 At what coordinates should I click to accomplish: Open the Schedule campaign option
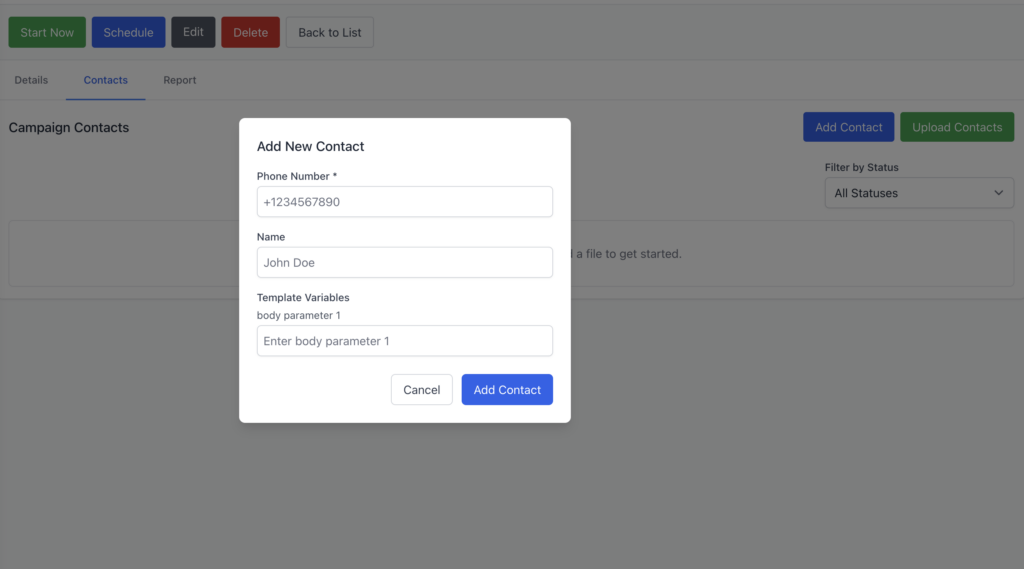click(128, 32)
